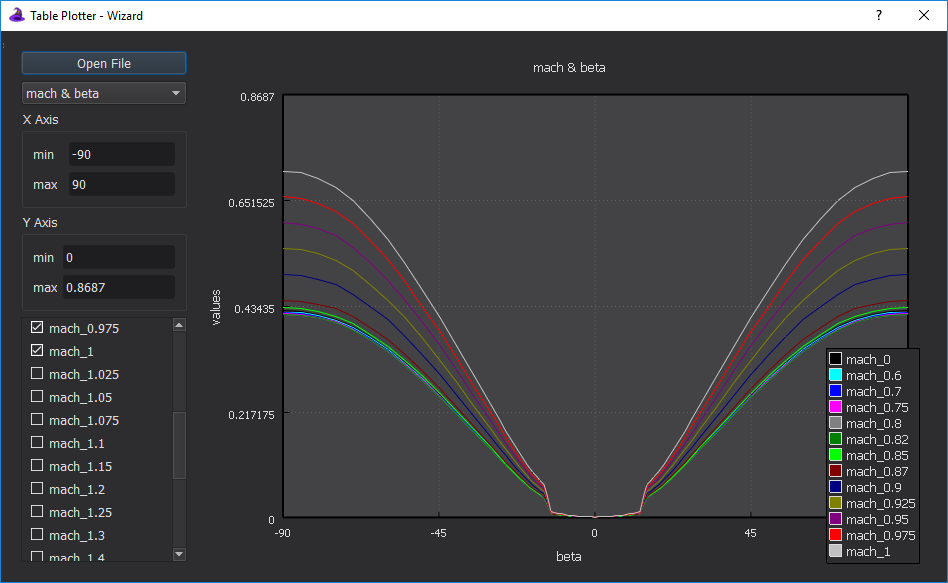Click the values y-axis label
The image size is (948, 583).
[x=216, y=307]
